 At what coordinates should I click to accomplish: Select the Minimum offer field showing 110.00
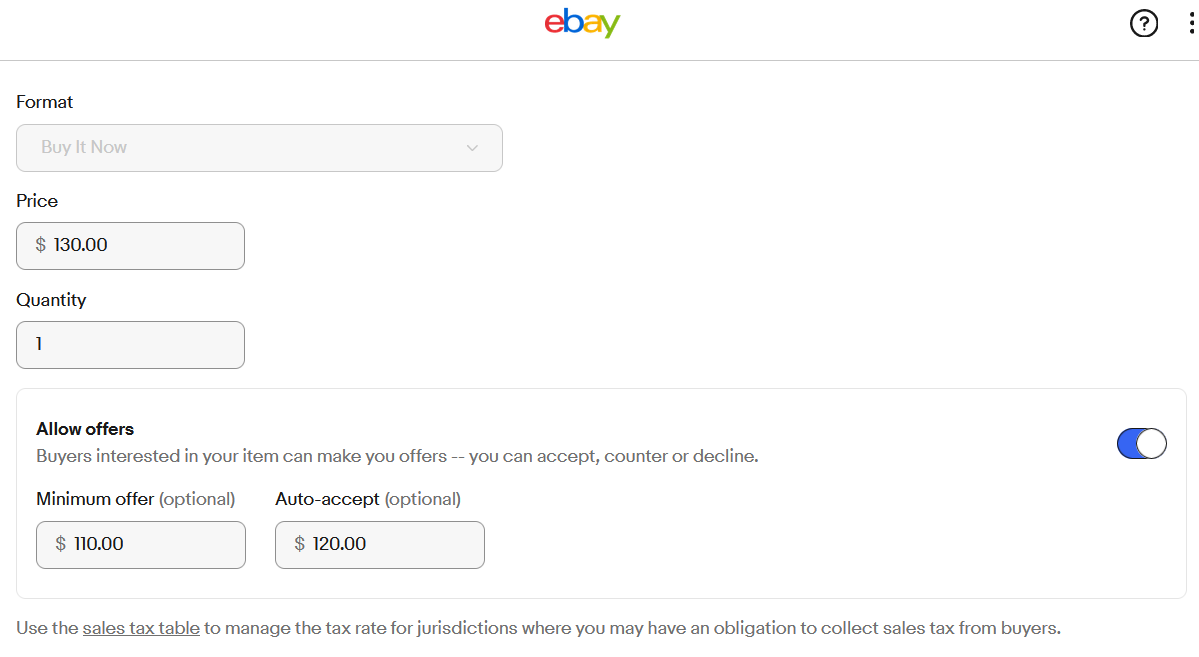coord(140,544)
